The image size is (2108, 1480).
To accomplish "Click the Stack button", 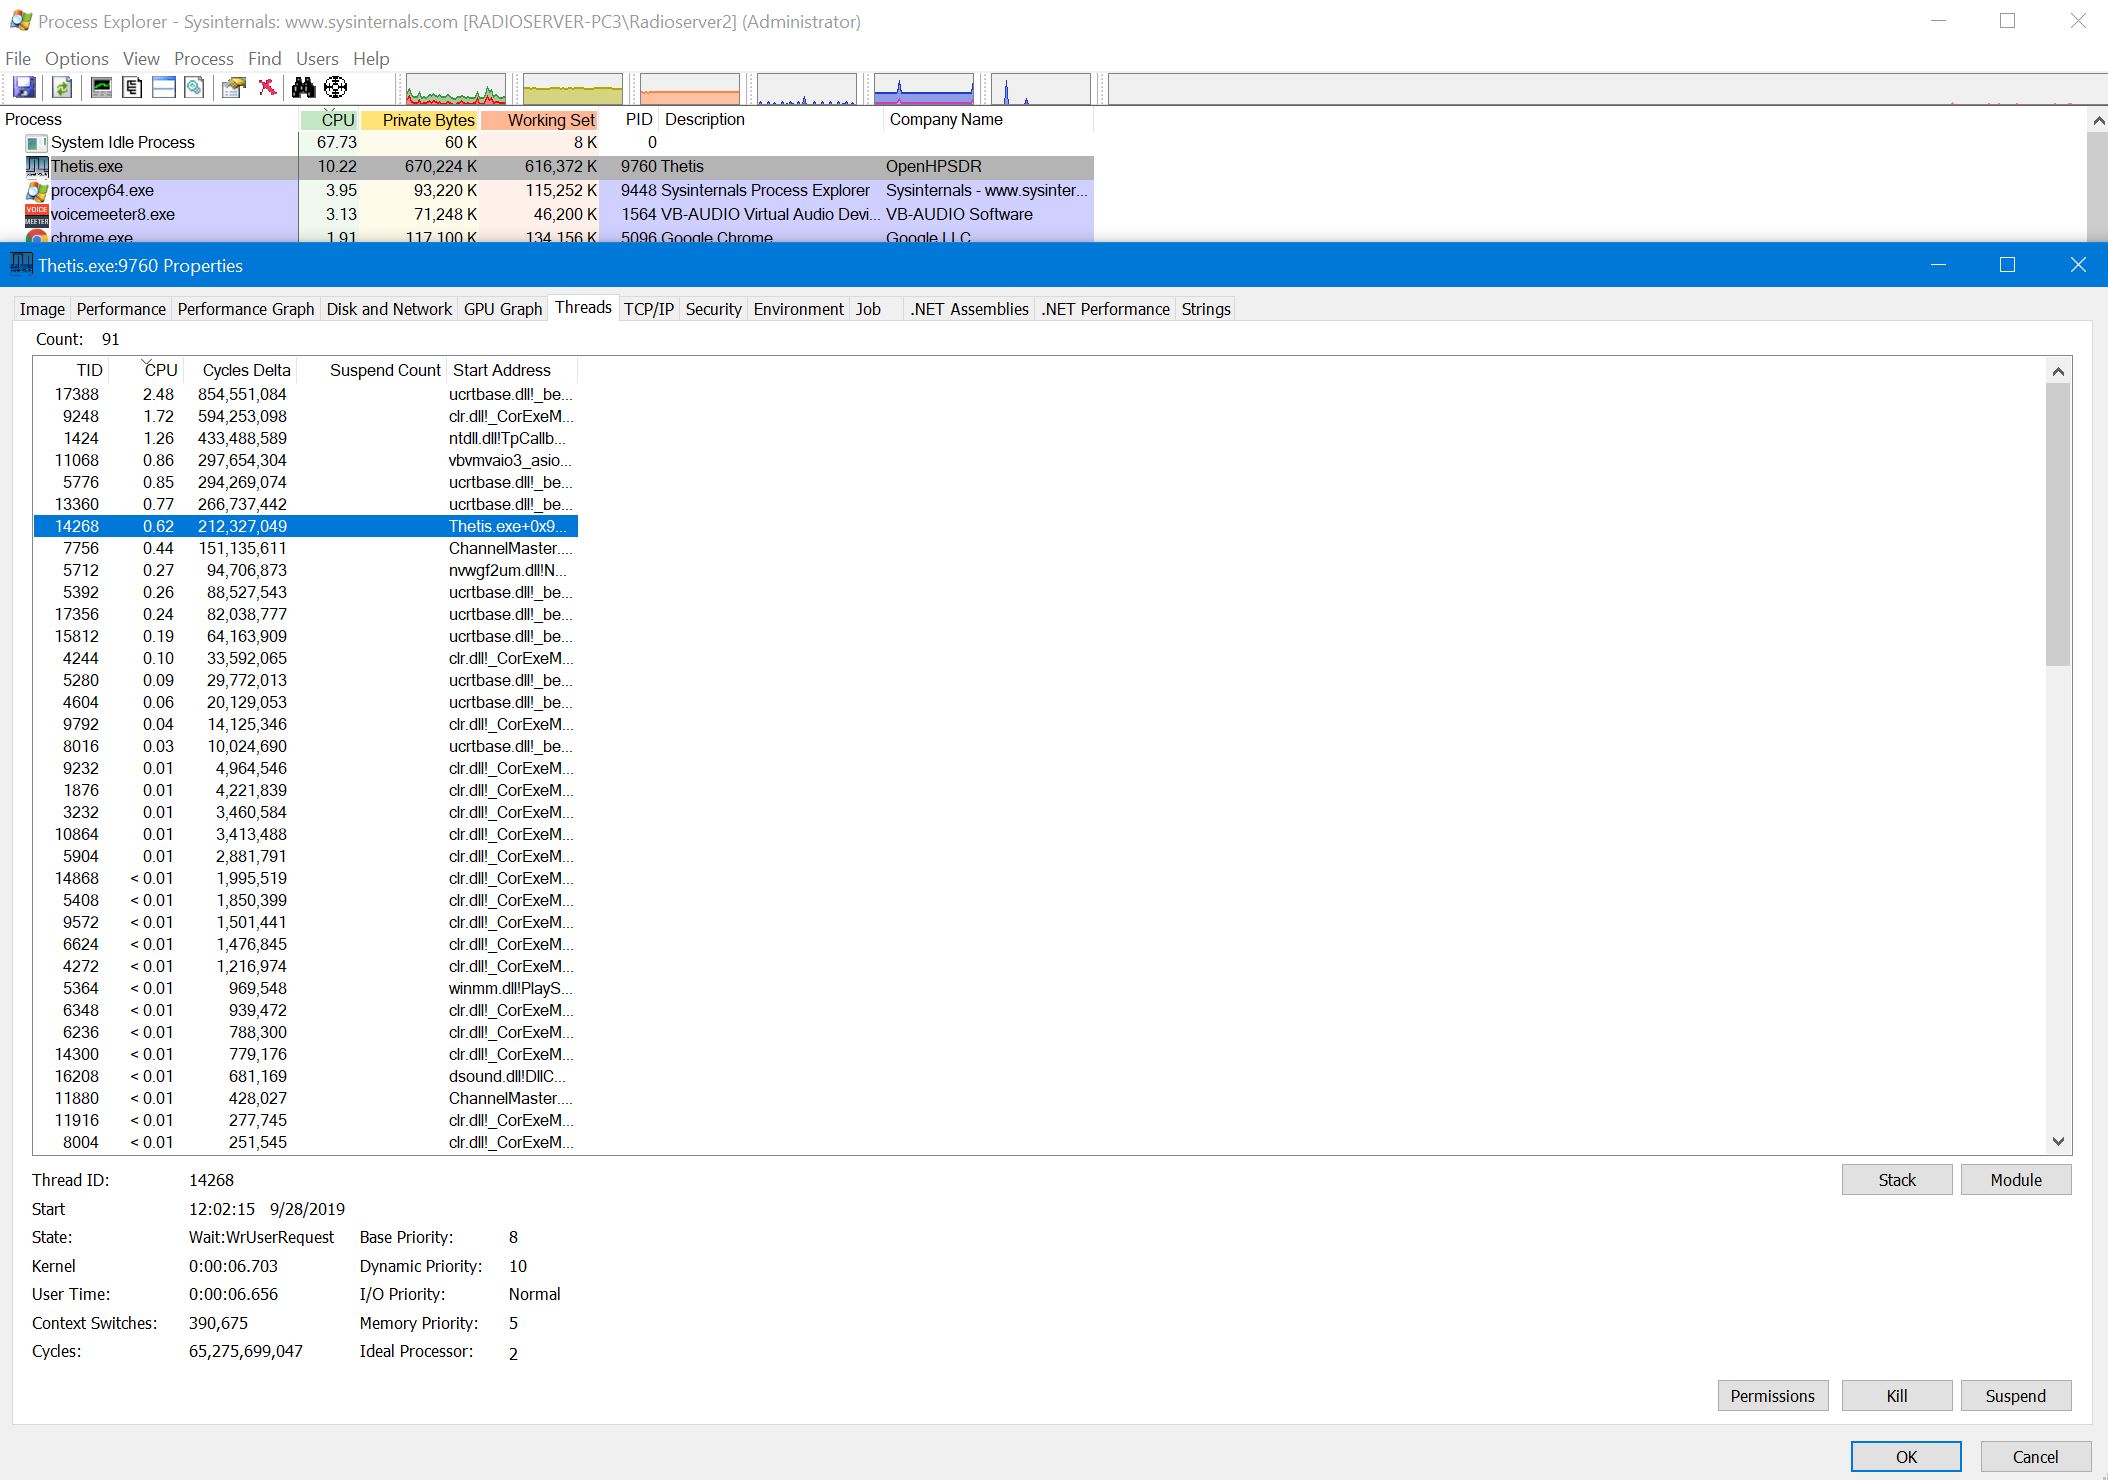I will click(1897, 1180).
